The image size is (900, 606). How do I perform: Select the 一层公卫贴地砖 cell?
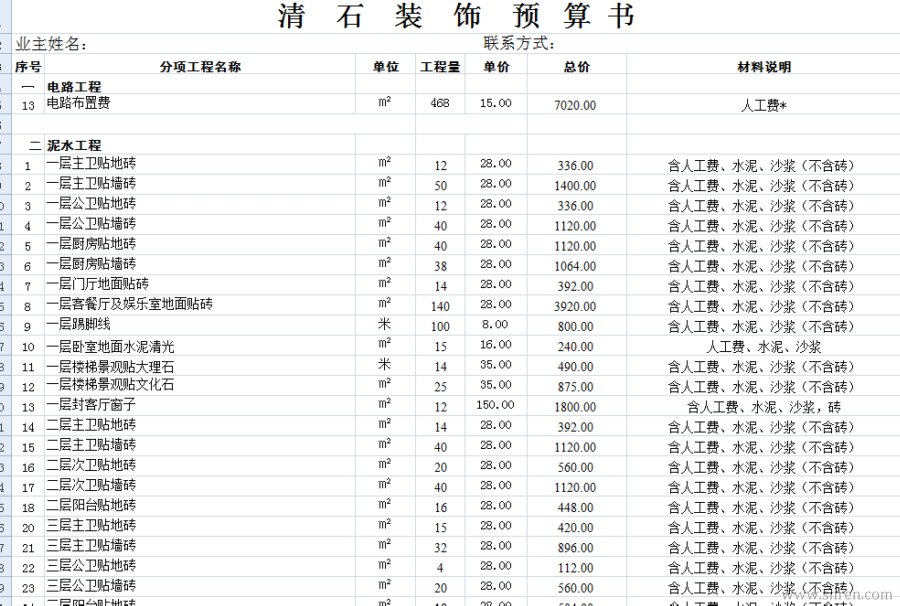(200, 204)
